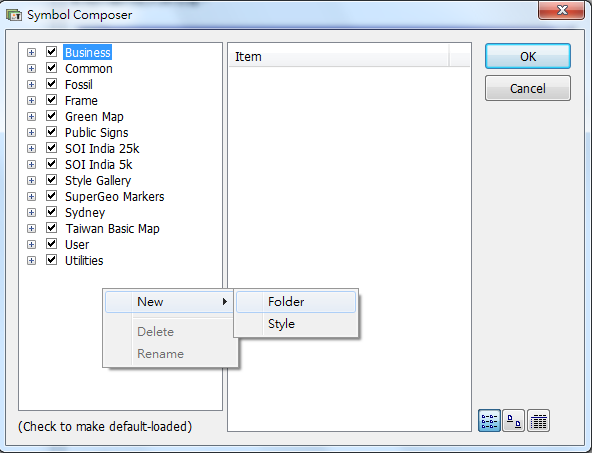Image resolution: width=592 pixels, height=453 pixels.
Task: Select the SuperGeo Markers item
Action: pos(114,196)
